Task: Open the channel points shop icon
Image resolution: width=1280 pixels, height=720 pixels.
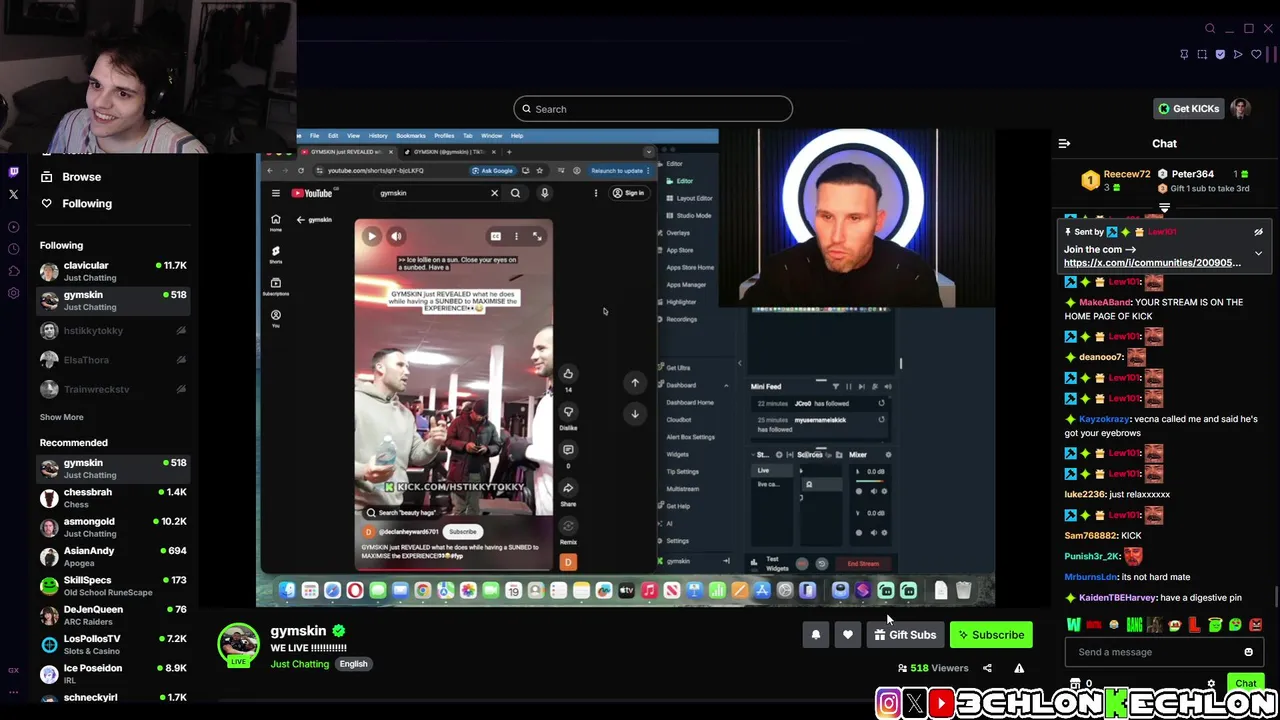Action: point(1075,685)
